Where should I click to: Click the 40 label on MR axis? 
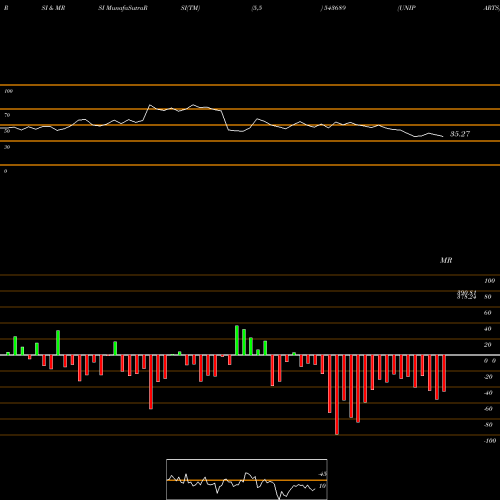click(x=488, y=329)
